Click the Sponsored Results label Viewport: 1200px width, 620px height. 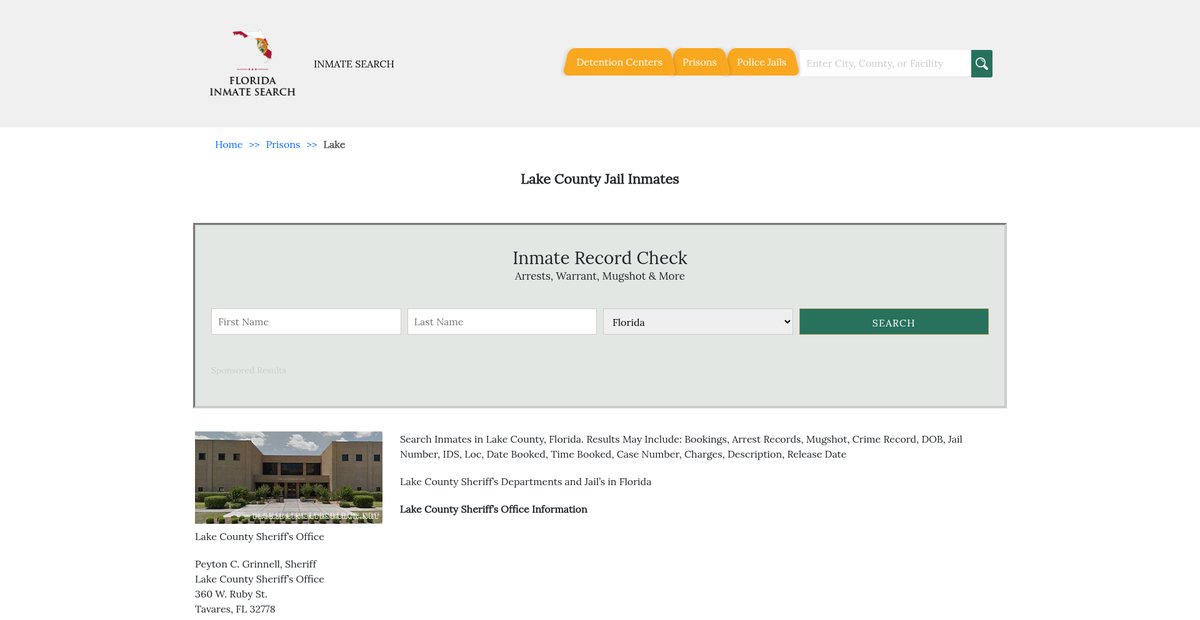249,370
